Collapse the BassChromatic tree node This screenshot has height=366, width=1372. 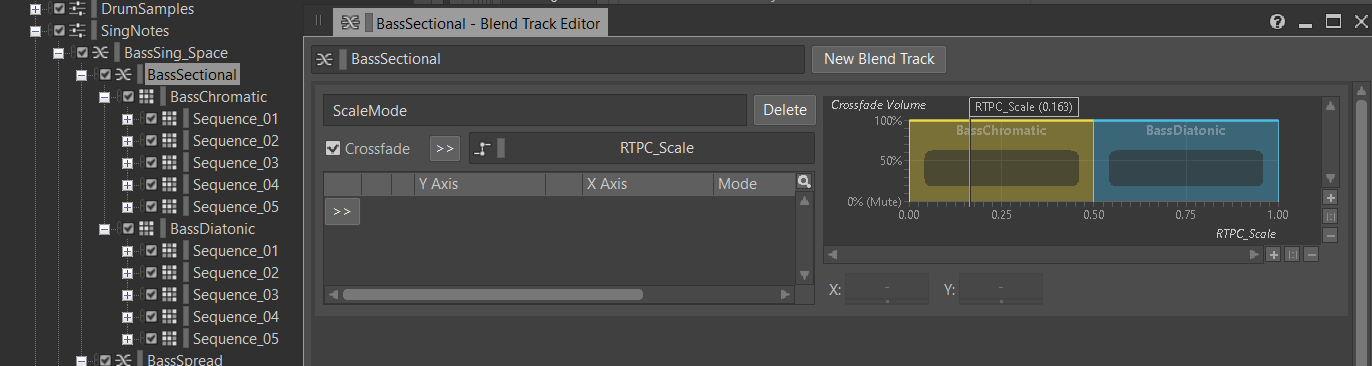[104, 97]
